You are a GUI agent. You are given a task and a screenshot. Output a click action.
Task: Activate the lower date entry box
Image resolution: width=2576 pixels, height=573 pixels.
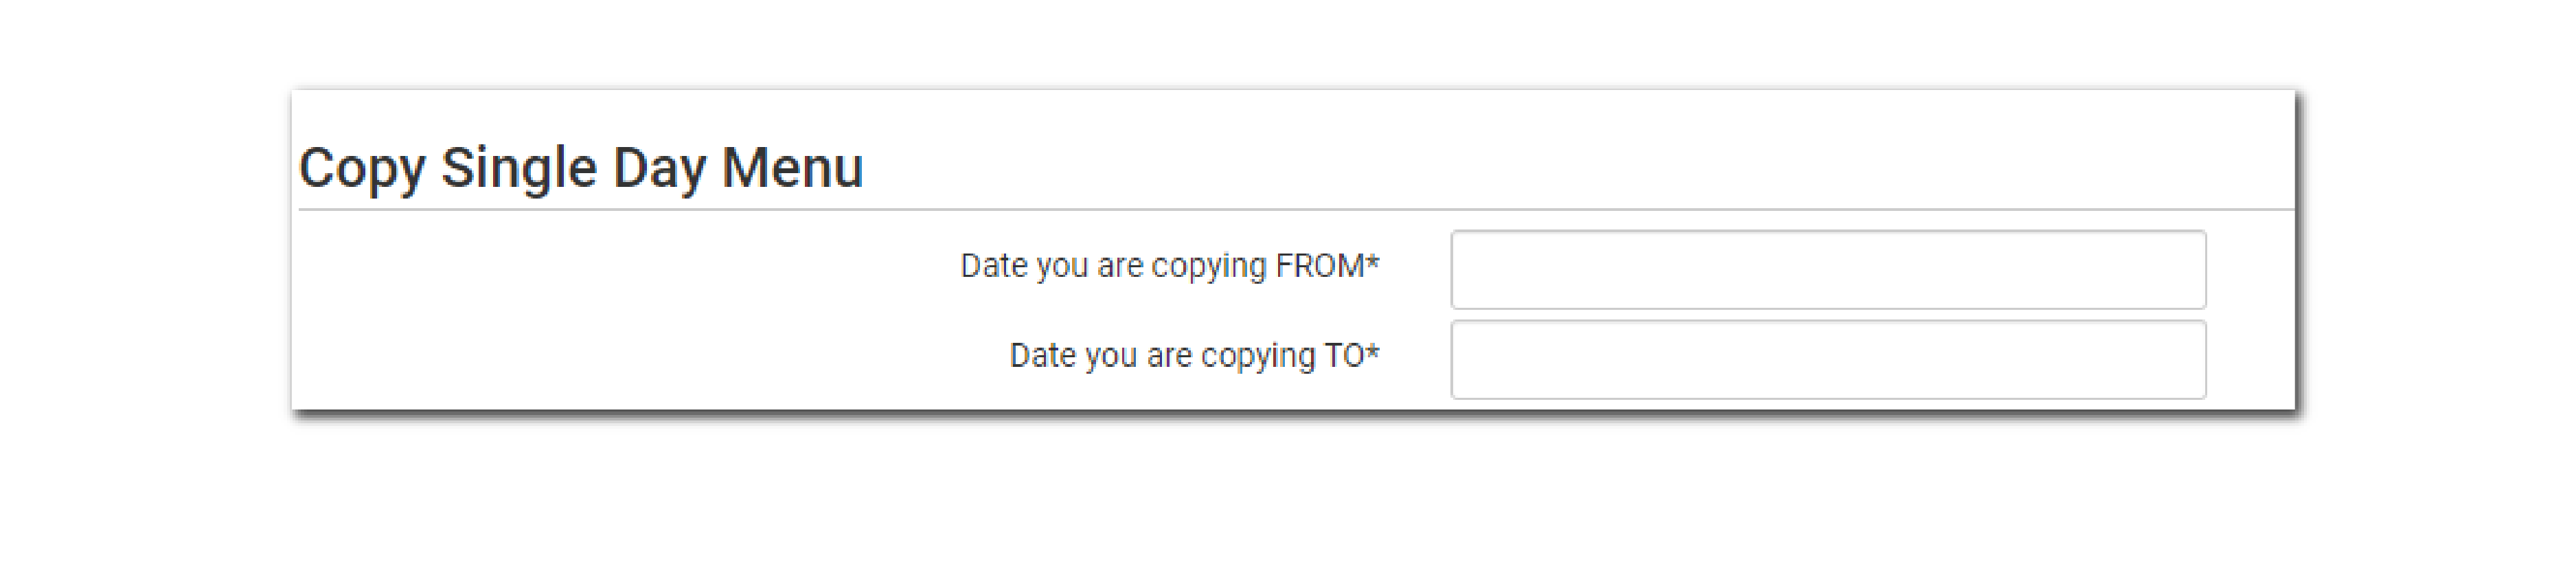1827,359
